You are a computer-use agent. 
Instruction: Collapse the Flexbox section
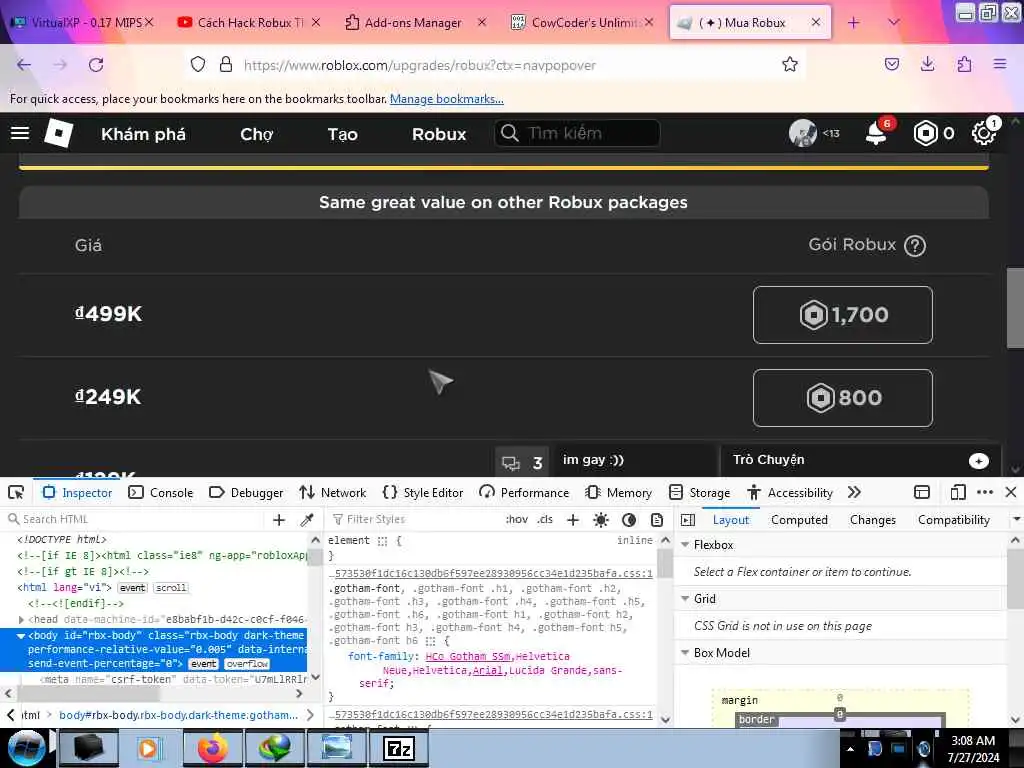coord(685,545)
